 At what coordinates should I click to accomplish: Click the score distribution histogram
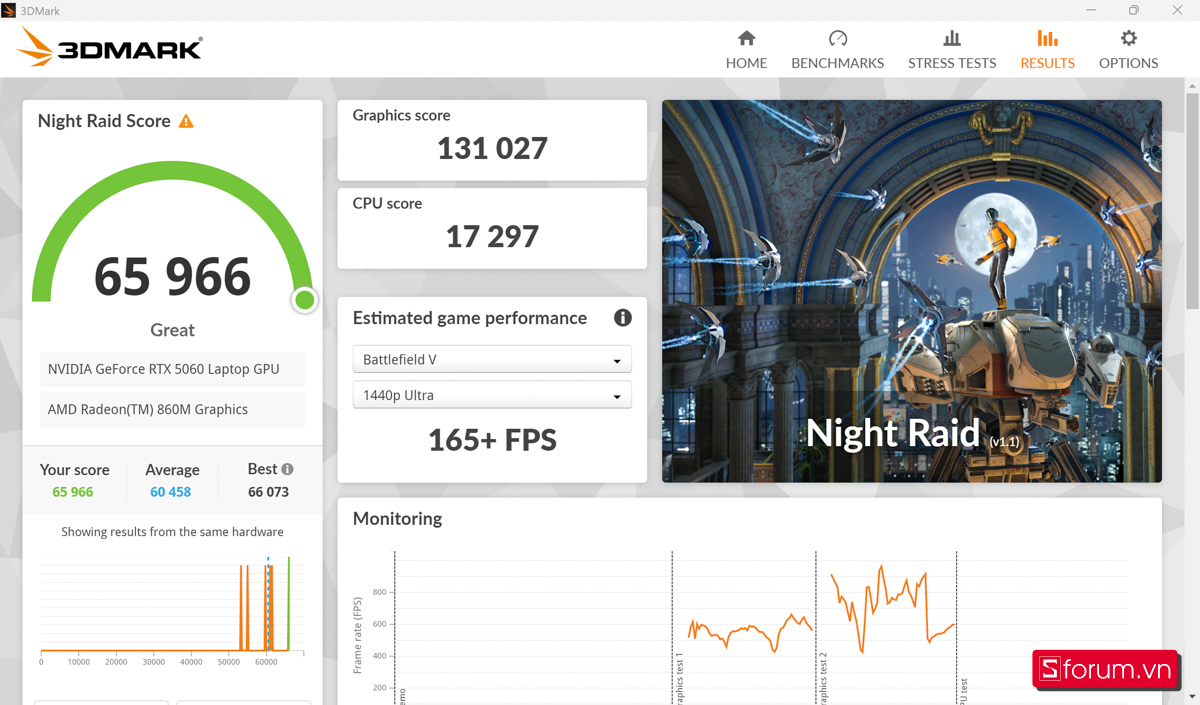click(172, 609)
